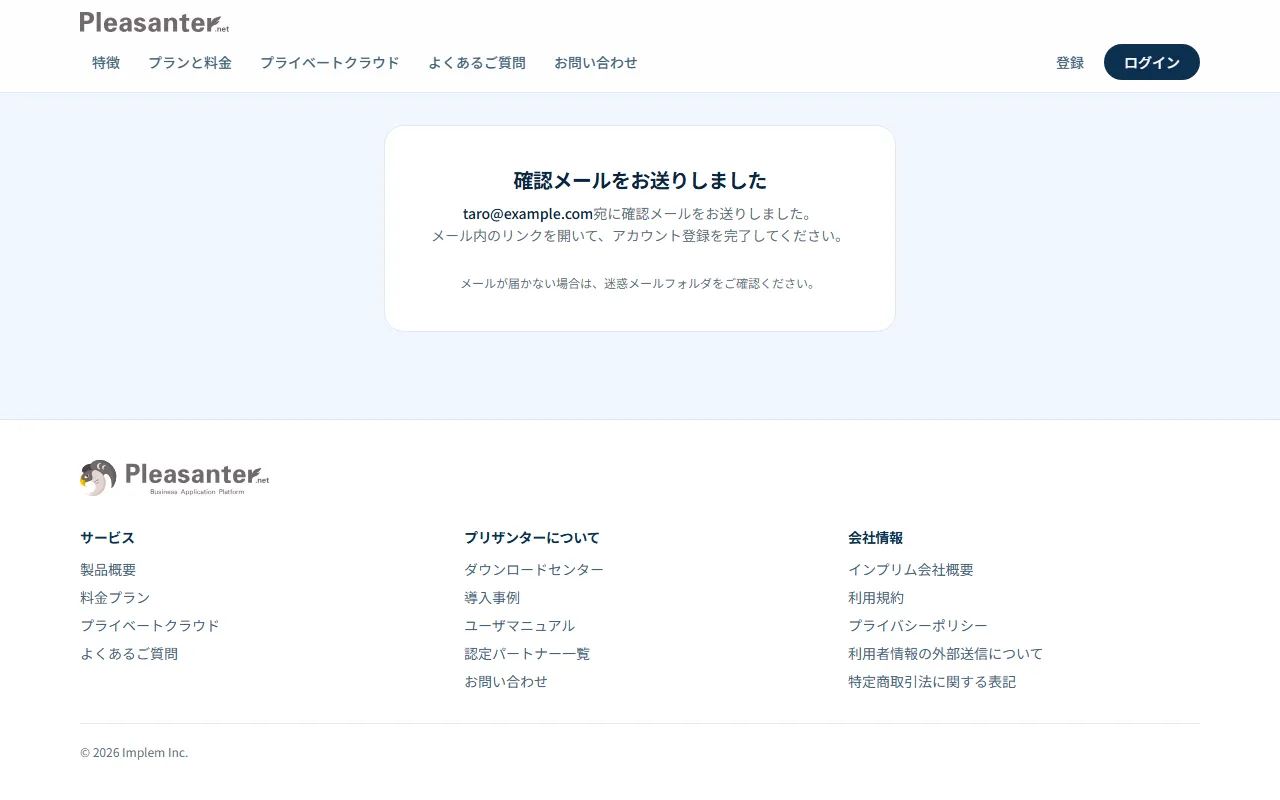This screenshot has height=800, width=1280.
Task: Click the プリザンターについて footer heading
Action: [532, 538]
